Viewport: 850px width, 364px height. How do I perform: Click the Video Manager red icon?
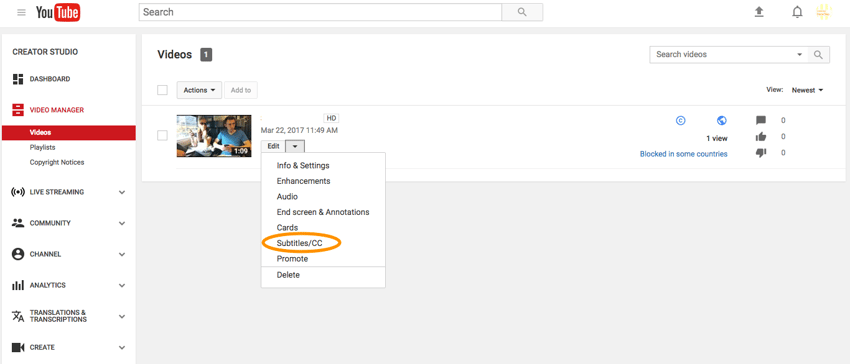tap(18, 110)
